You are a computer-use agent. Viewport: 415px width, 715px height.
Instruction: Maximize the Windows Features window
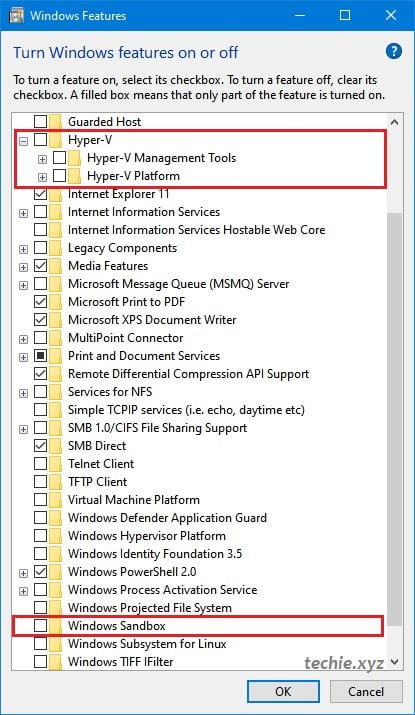345,15
